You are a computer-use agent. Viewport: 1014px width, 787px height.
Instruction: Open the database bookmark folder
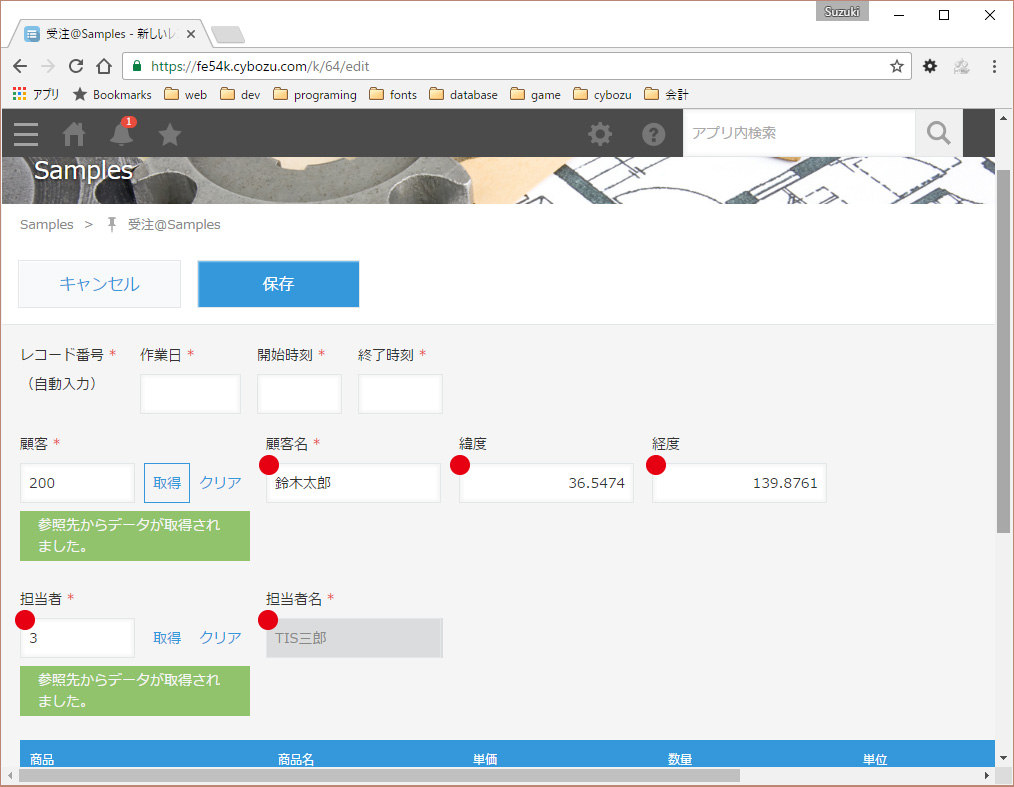tap(464, 94)
